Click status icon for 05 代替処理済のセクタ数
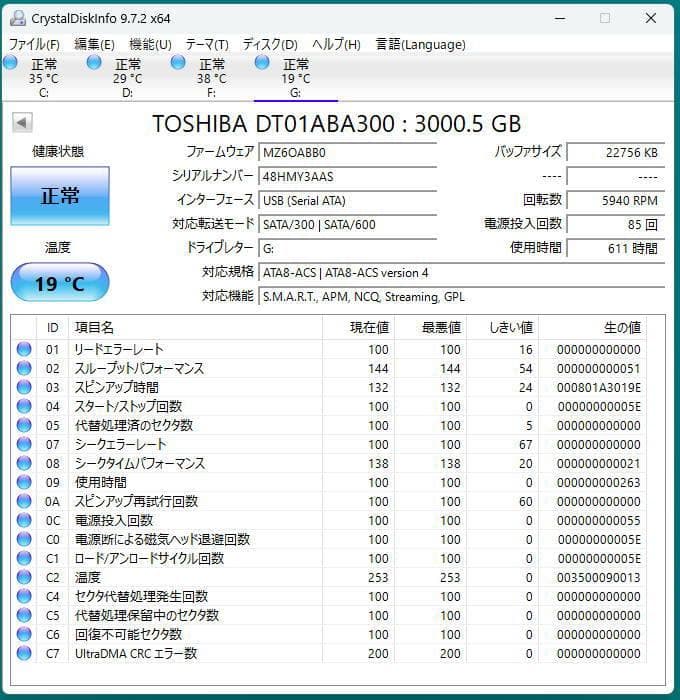This screenshot has height=700, width=680. pyautogui.click(x=24, y=425)
